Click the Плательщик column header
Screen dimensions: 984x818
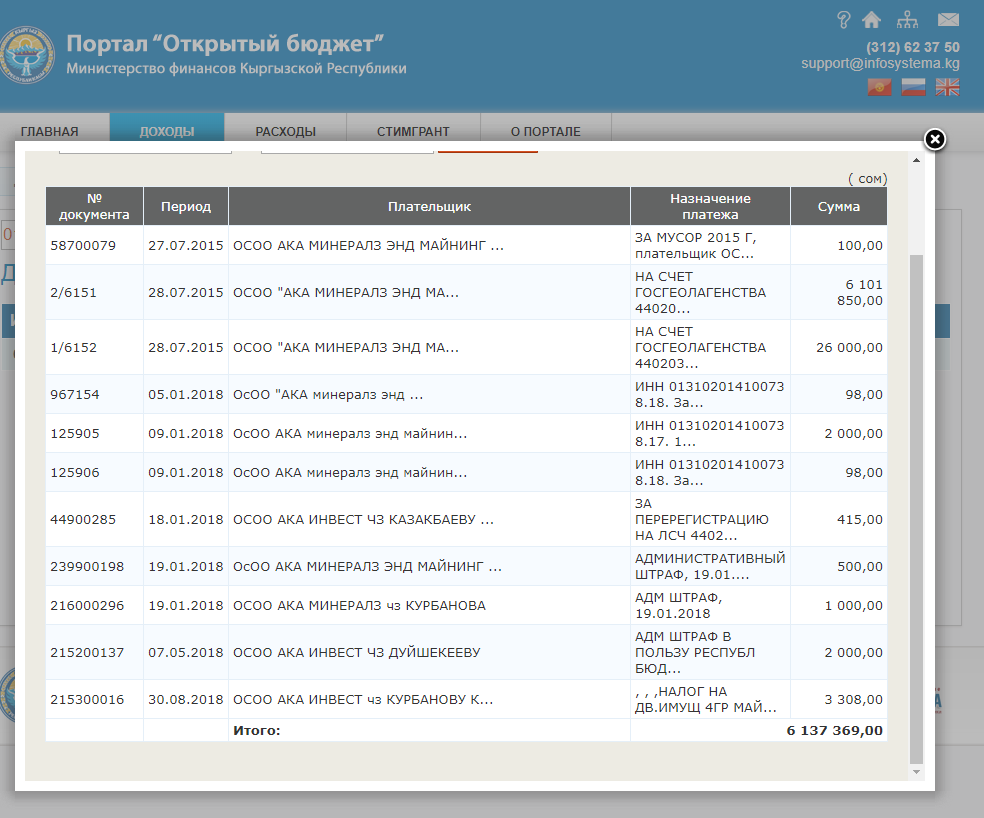click(429, 206)
